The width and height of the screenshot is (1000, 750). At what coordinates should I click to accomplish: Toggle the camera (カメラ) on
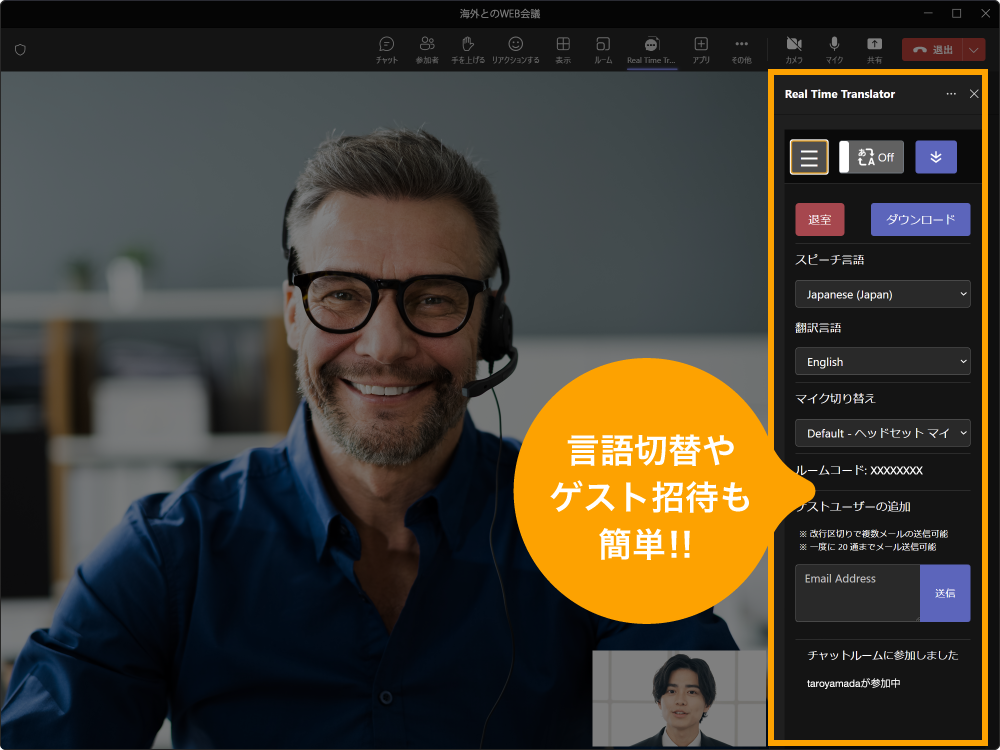coord(794,50)
